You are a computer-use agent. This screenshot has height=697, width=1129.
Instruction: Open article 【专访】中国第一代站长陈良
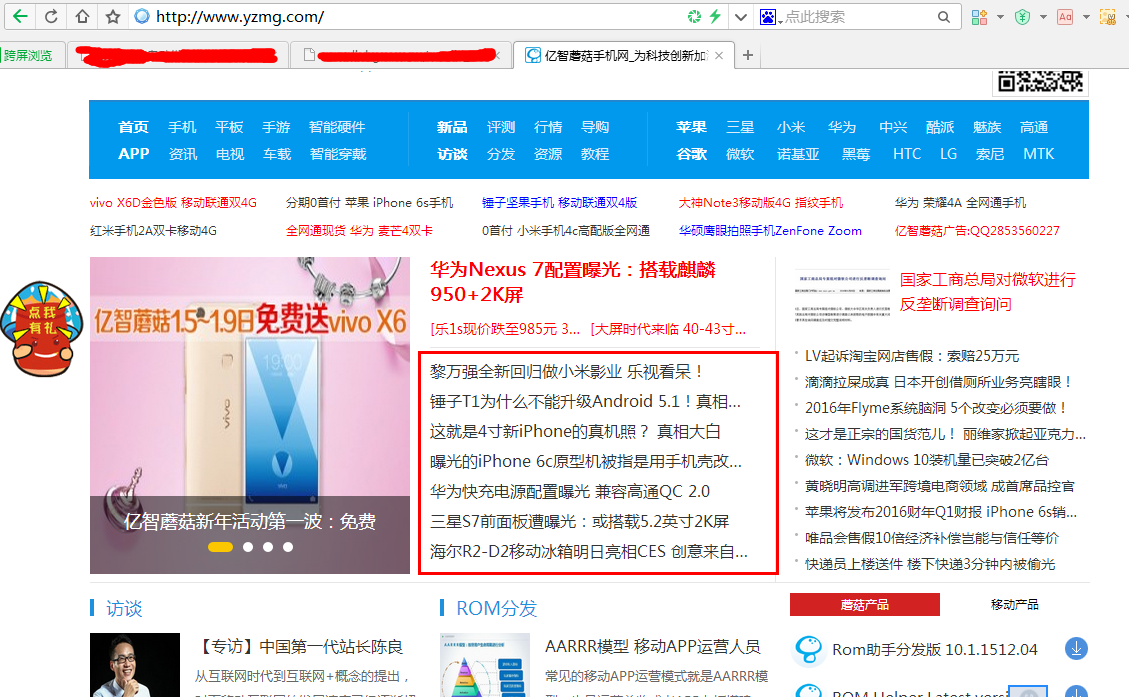299,647
